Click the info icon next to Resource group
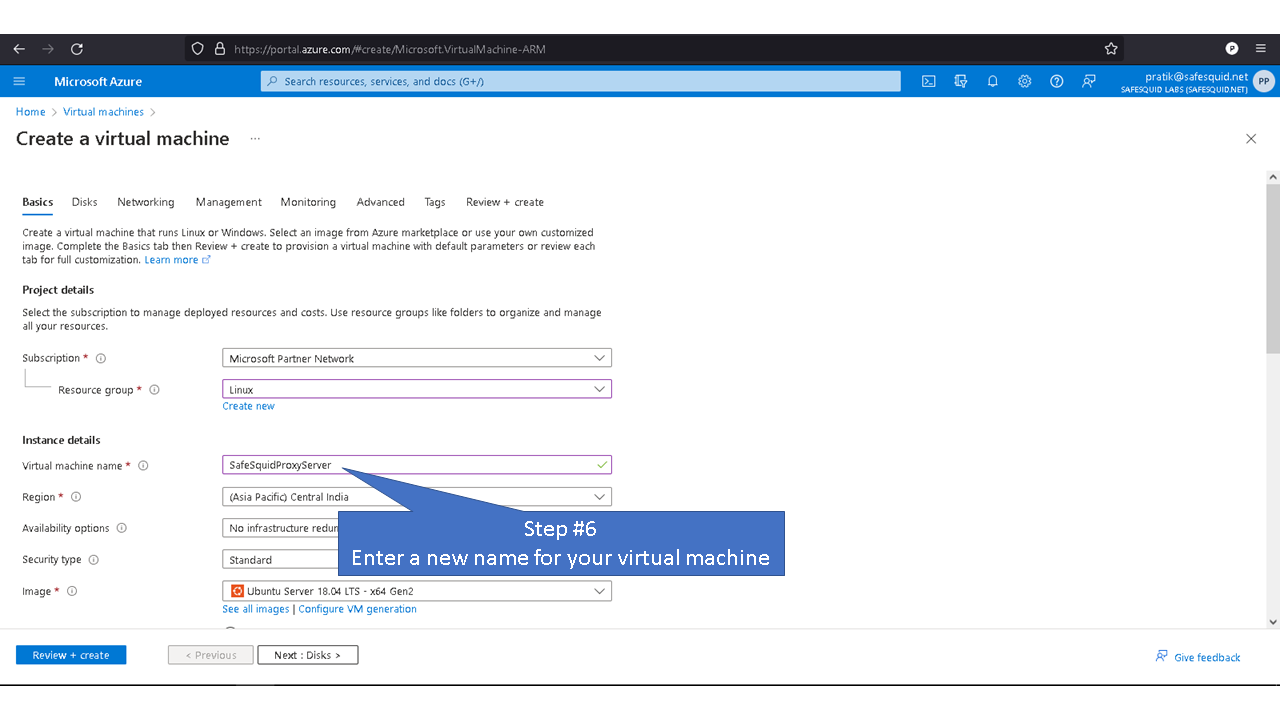Screen dimensions: 1280x720 (154, 390)
